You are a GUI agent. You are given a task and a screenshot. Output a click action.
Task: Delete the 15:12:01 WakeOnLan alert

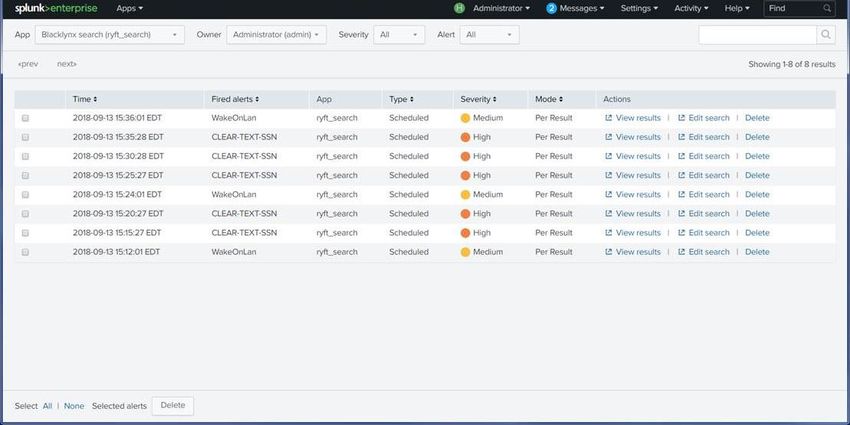click(x=757, y=252)
